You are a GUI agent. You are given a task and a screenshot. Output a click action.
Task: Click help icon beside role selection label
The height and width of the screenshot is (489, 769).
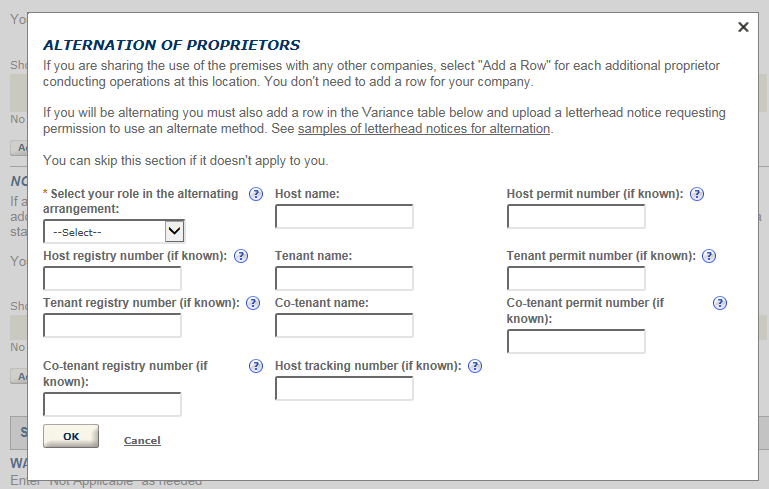click(256, 194)
